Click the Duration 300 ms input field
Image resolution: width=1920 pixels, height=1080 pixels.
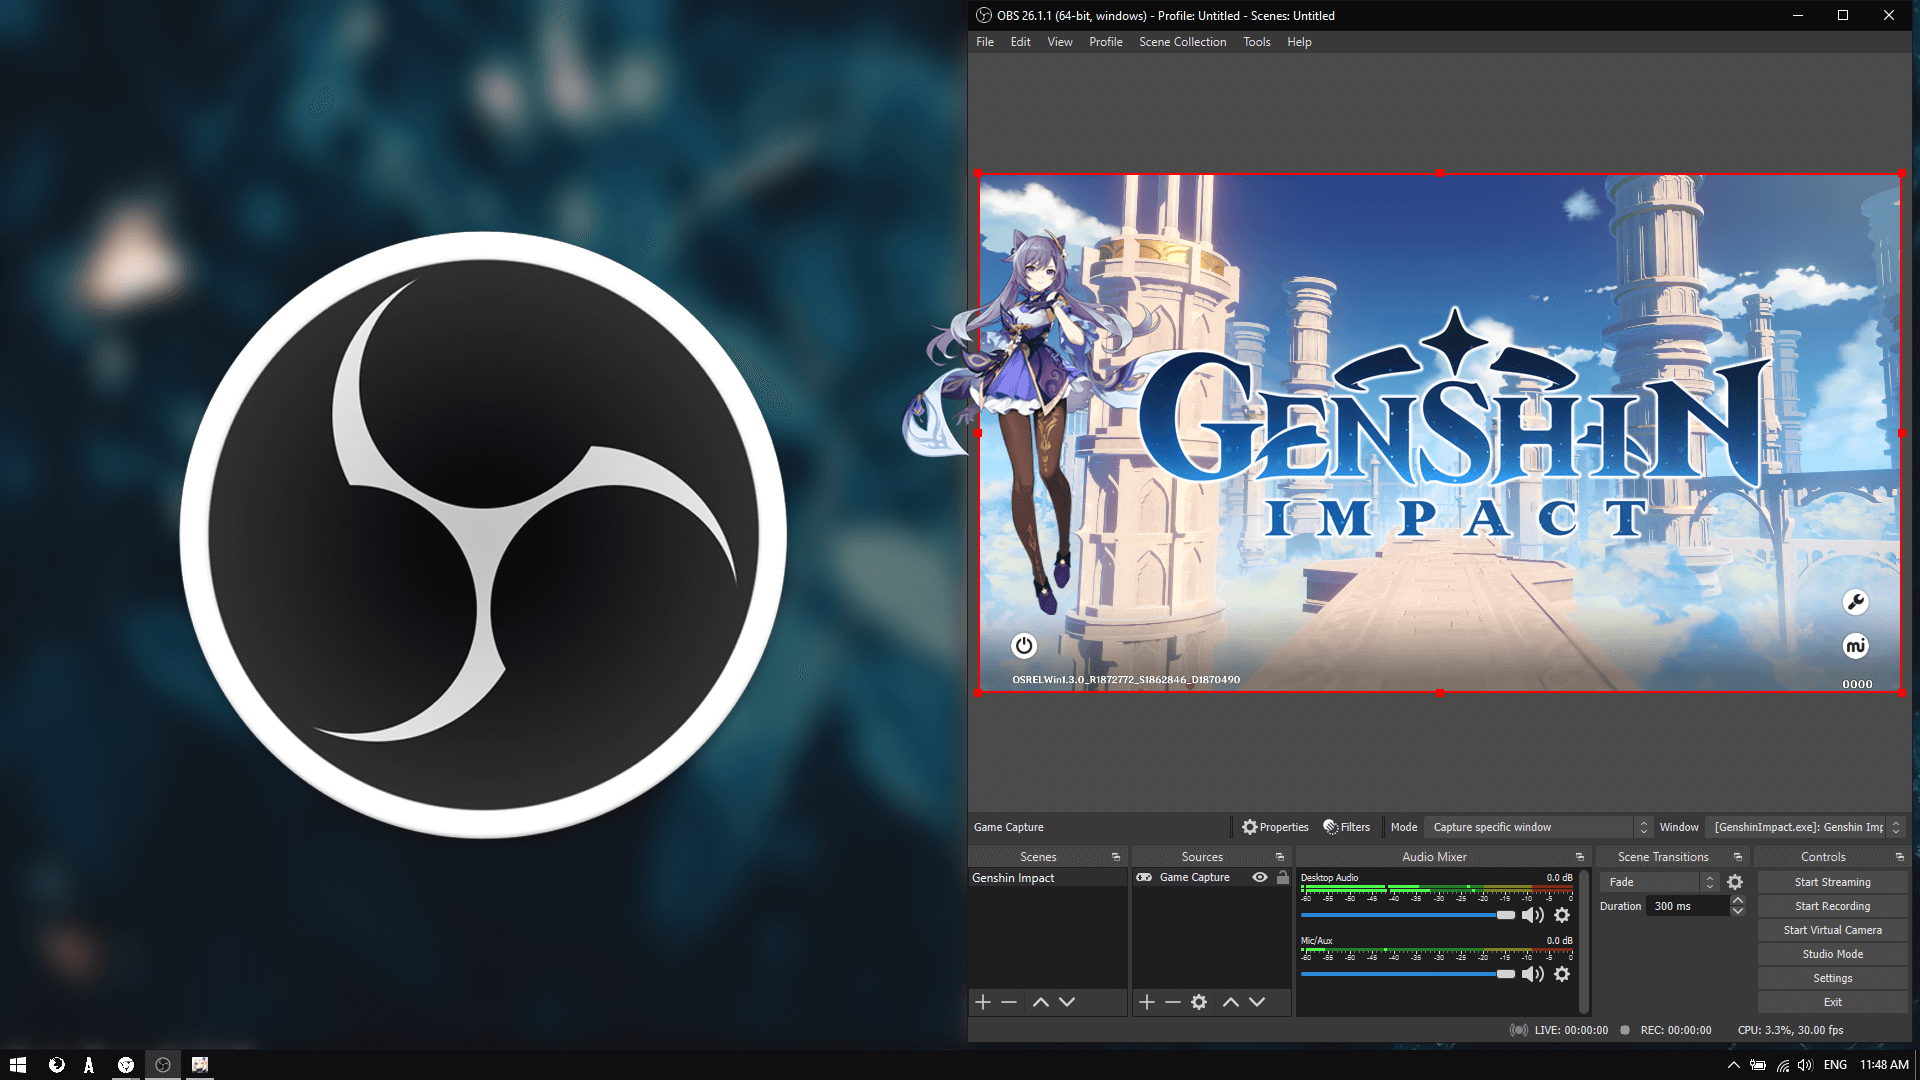(1688, 906)
